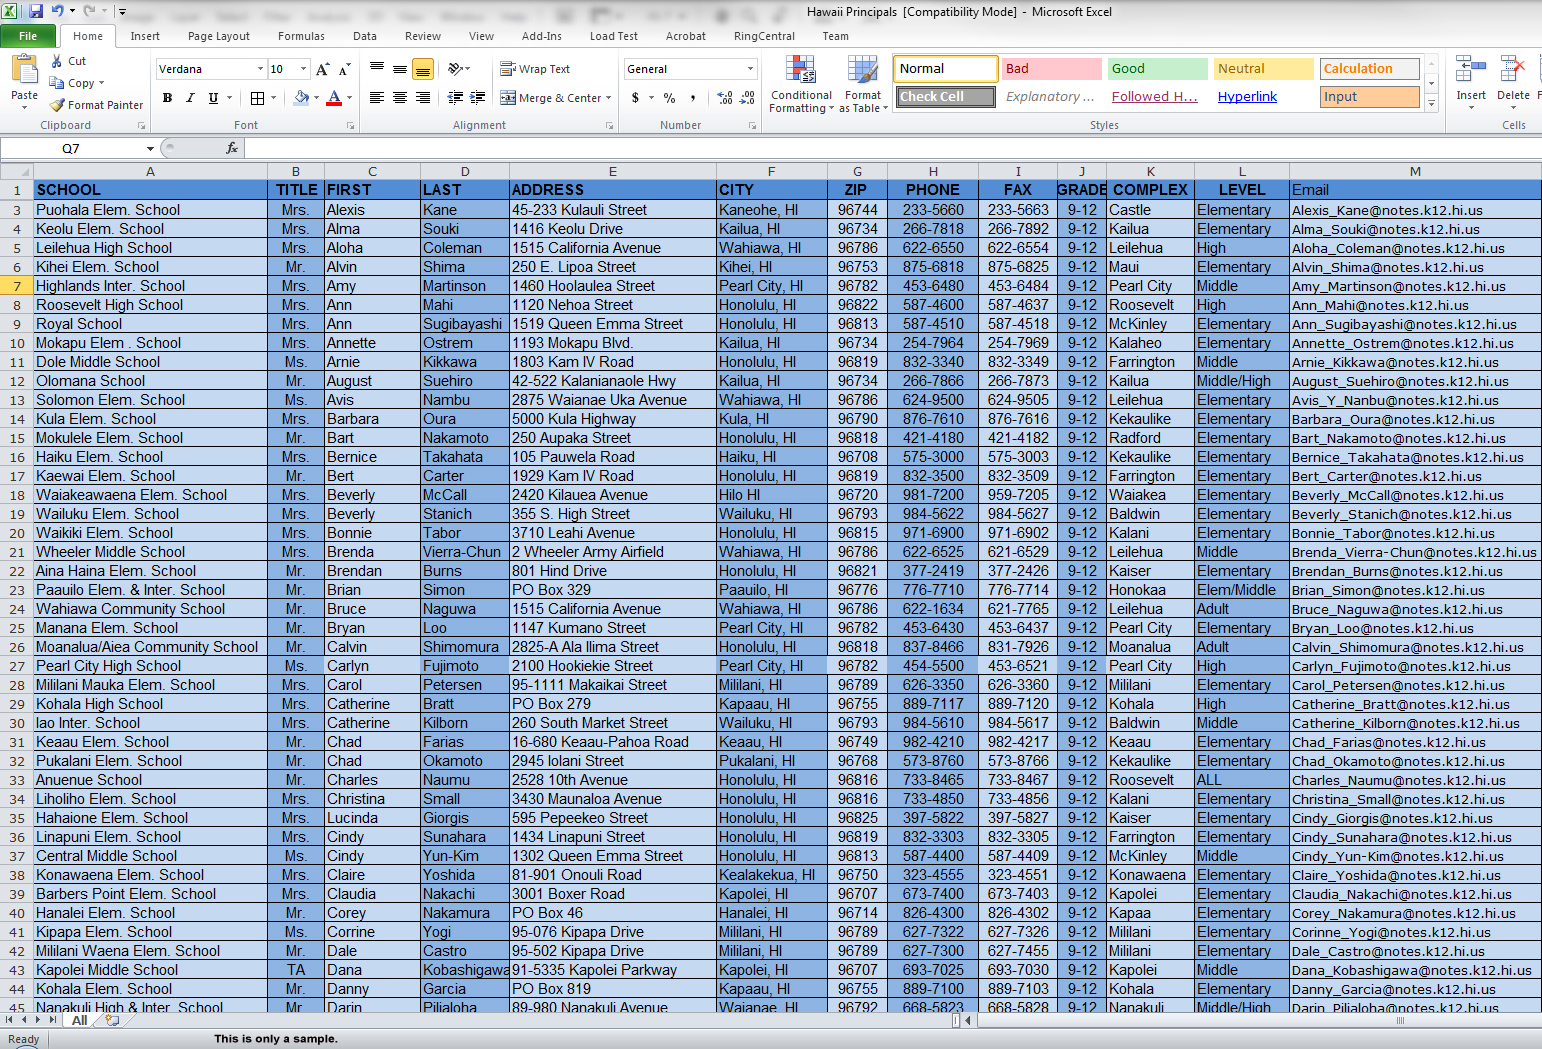Screen dimensions: 1542x1049
Task: Expand the cell Styles gallery More arrow
Action: click(x=1431, y=103)
